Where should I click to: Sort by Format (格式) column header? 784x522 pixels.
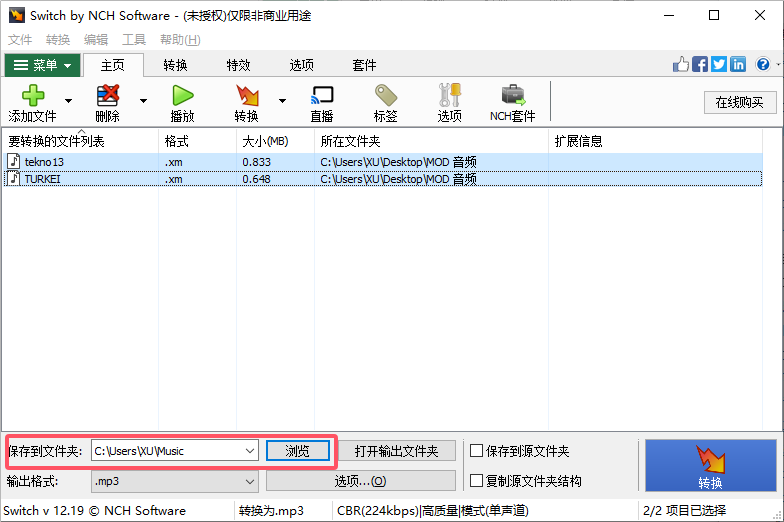click(198, 141)
